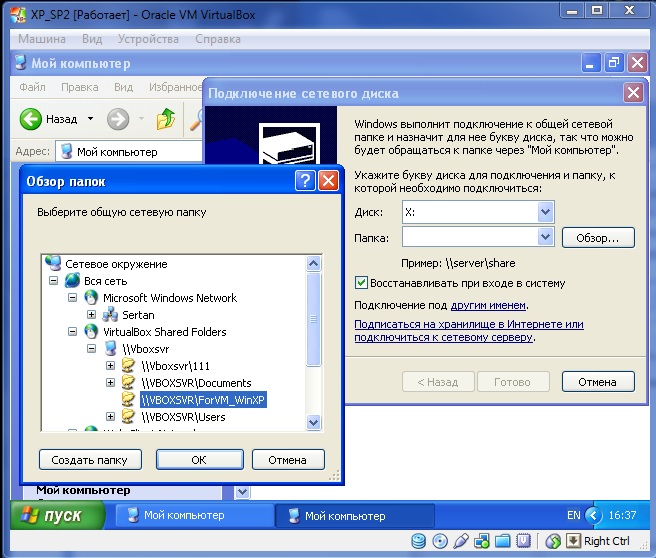Expand the Sertan workgroup node
656x558 pixels.
point(91,315)
